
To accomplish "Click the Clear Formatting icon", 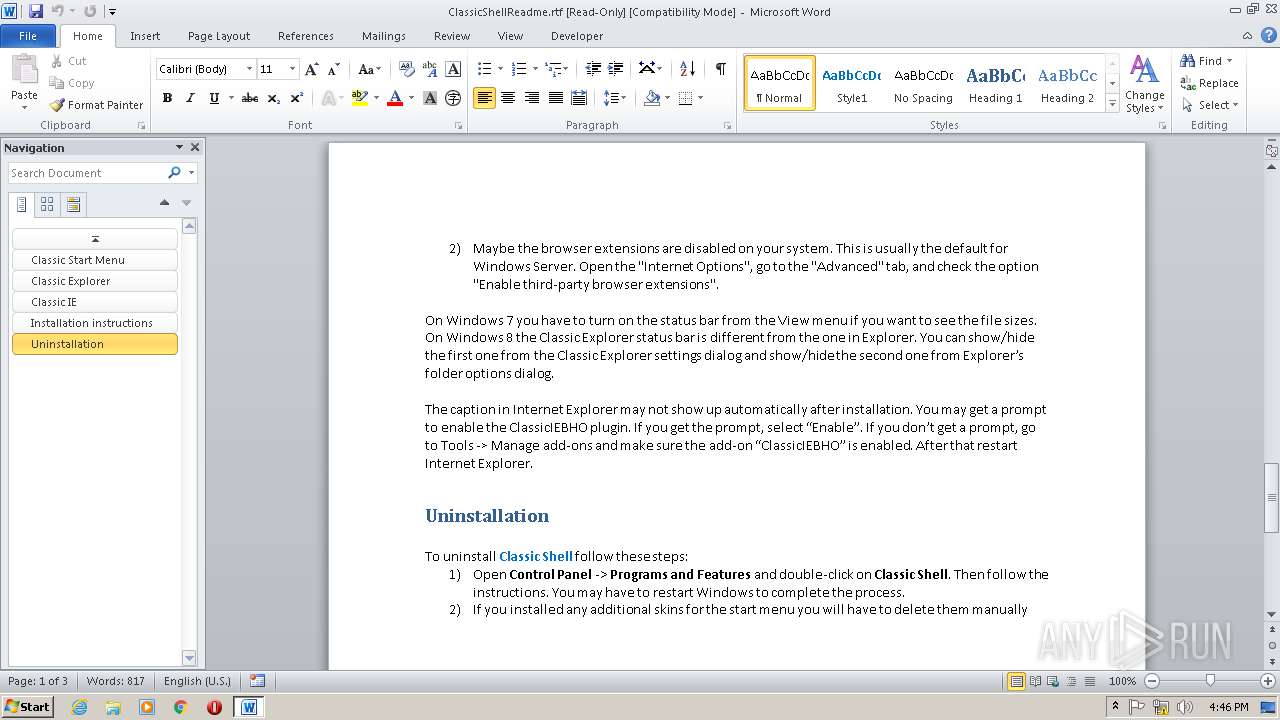I will 407,69.
